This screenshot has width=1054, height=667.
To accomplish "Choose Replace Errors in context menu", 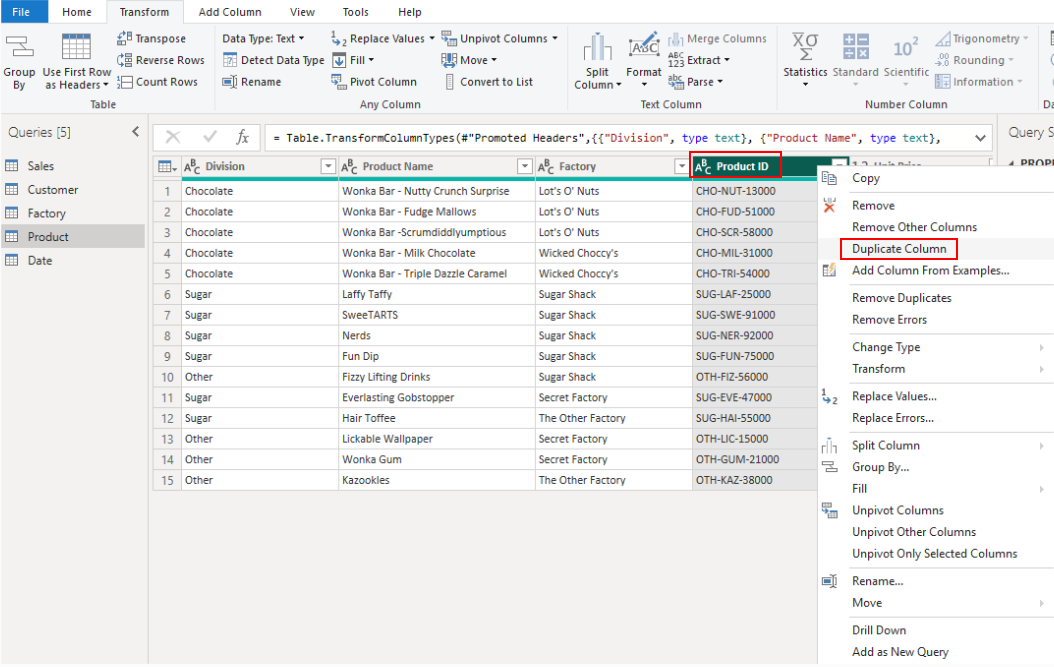I will coord(893,418).
